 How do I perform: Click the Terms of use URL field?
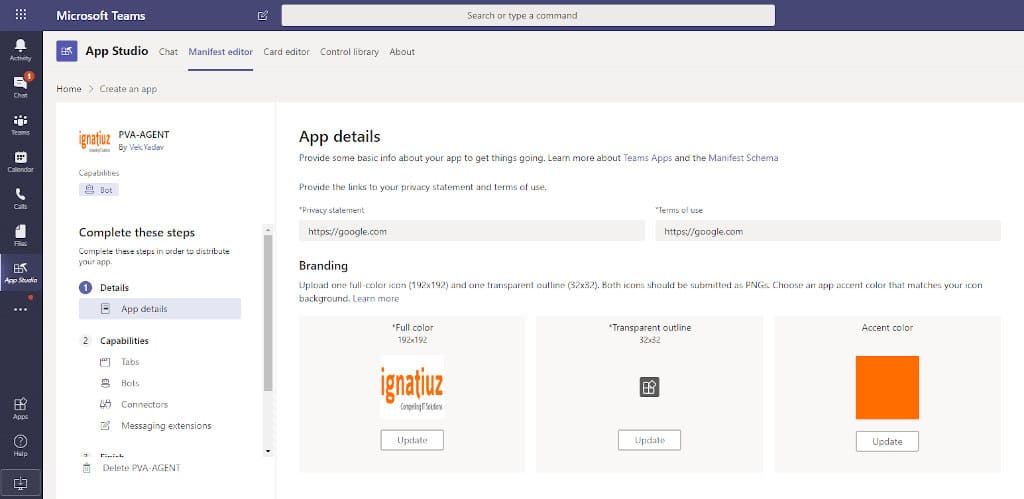click(x=828, y=231)
